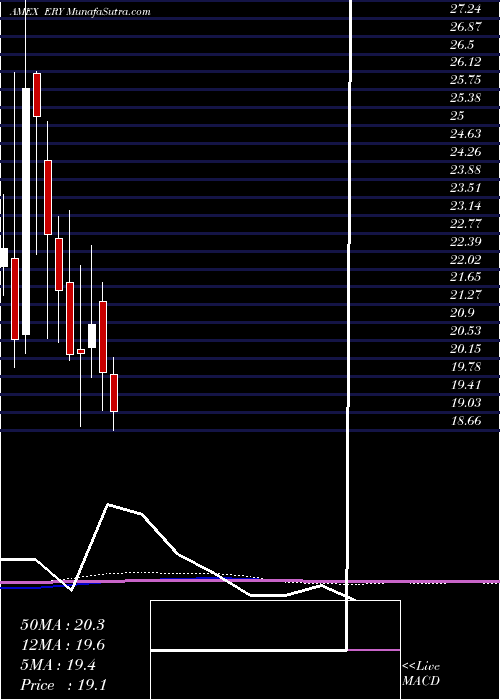Click the 25.38 price axis label
This screenshot has width=500, height=700.
tap(466, 98)
